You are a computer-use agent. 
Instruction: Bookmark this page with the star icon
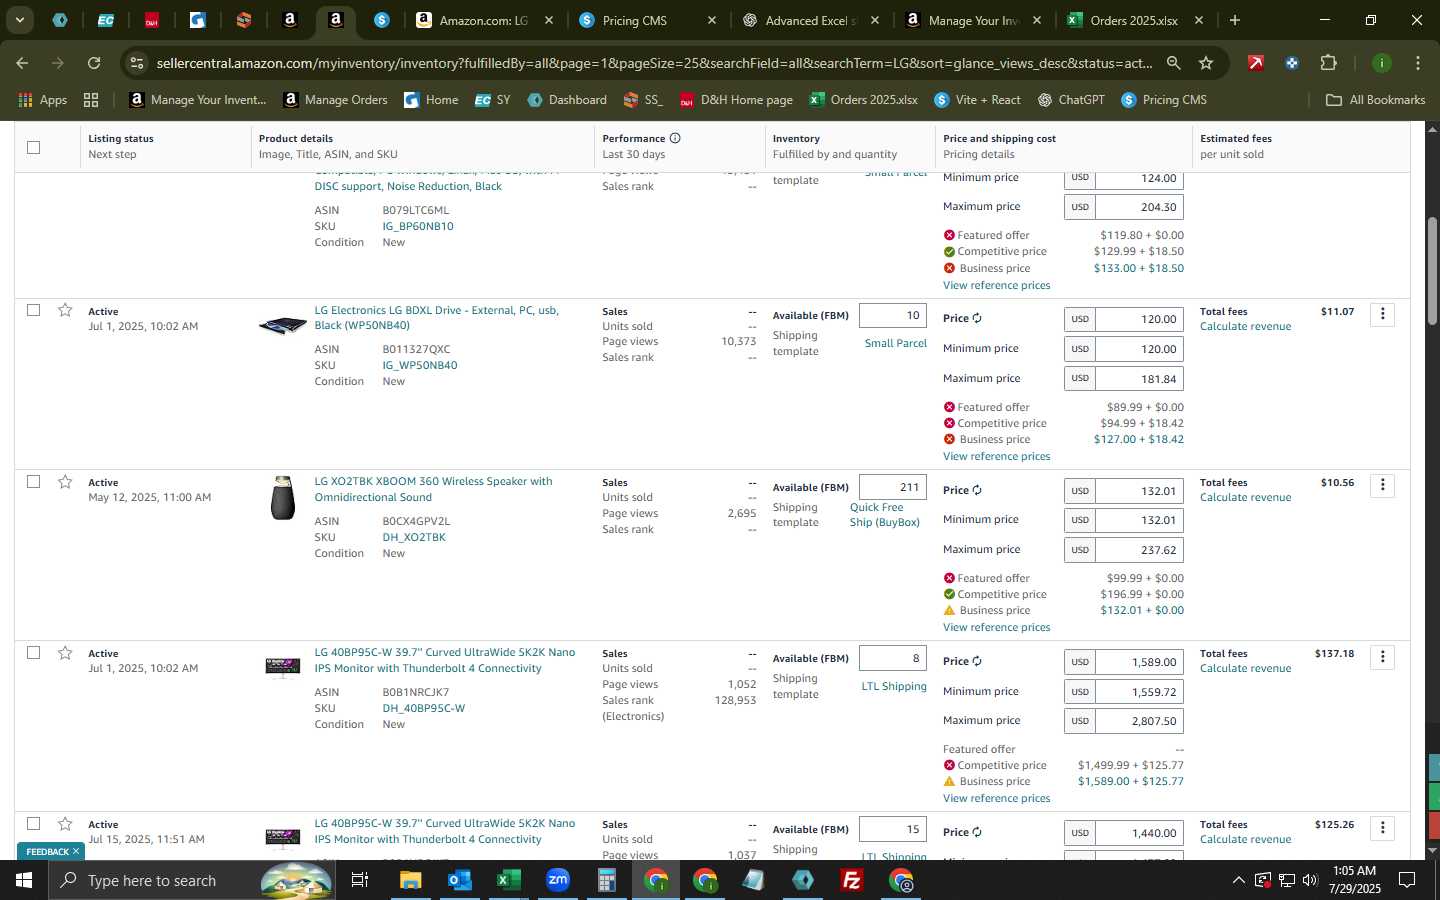coord(1206,63)
